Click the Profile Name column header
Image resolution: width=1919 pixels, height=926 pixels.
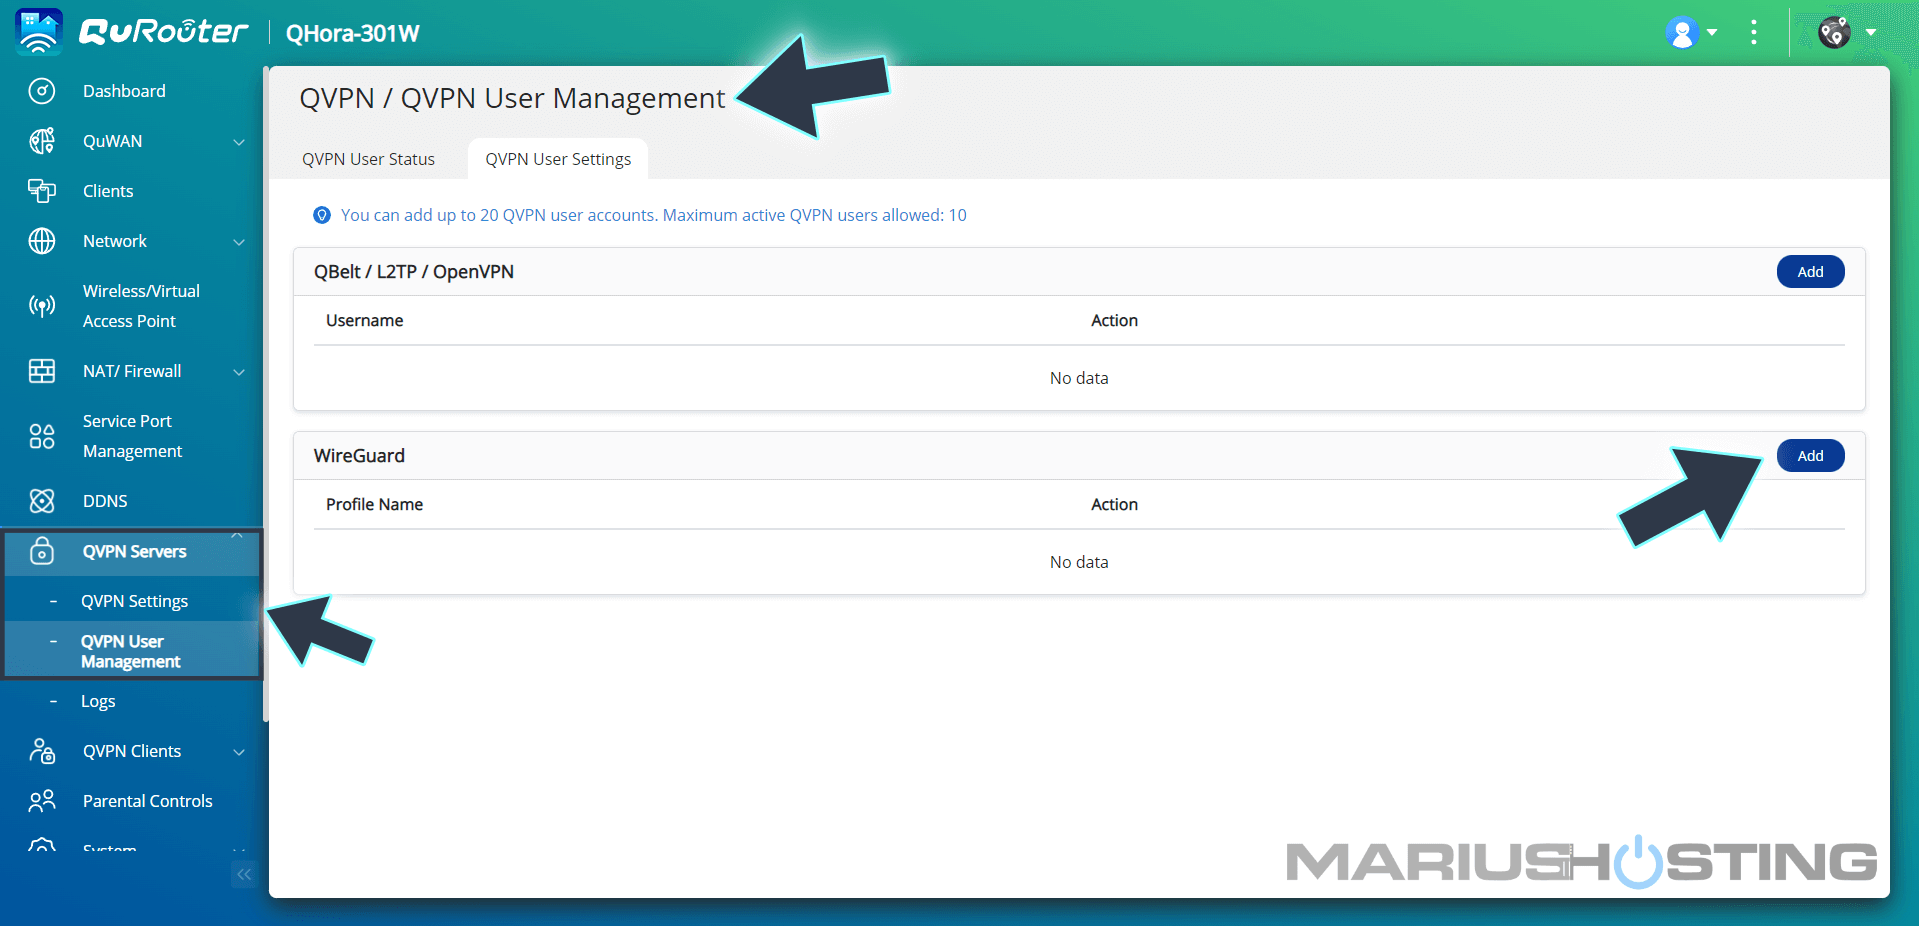374,504
